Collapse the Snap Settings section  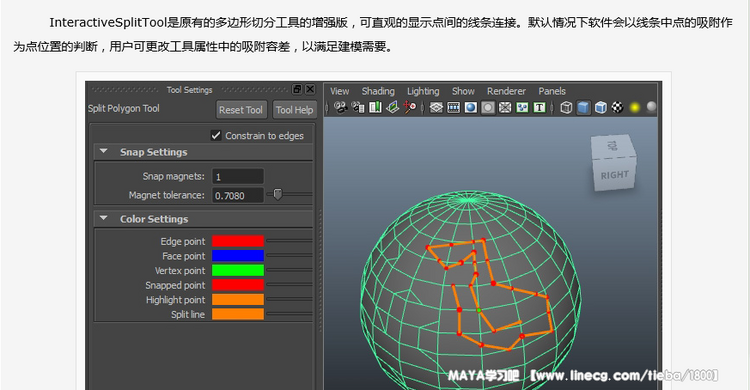click(x=104, y=152)
